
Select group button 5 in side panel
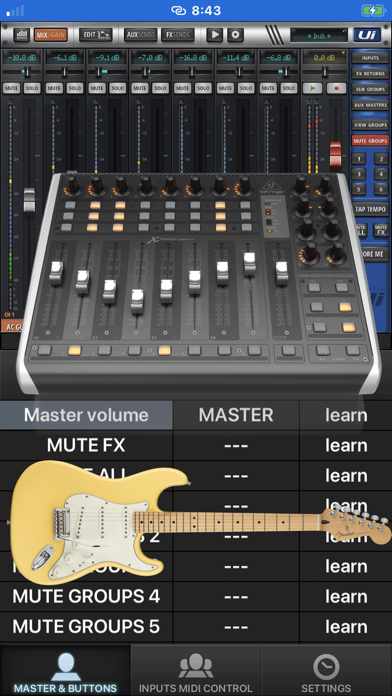[x=359, y=189]
